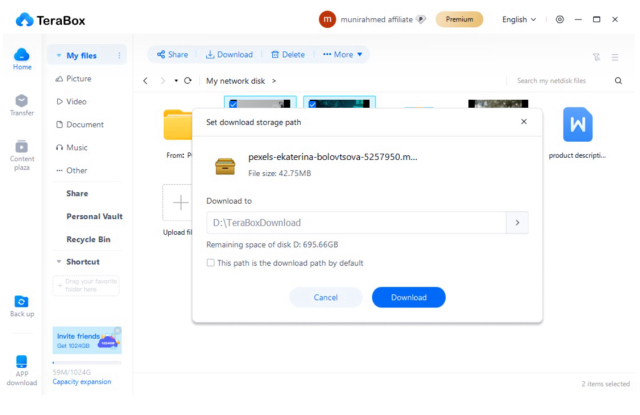Close the Set download storage path dialog
This screenshot has width=640, height=415.
(x=524, y=122)
